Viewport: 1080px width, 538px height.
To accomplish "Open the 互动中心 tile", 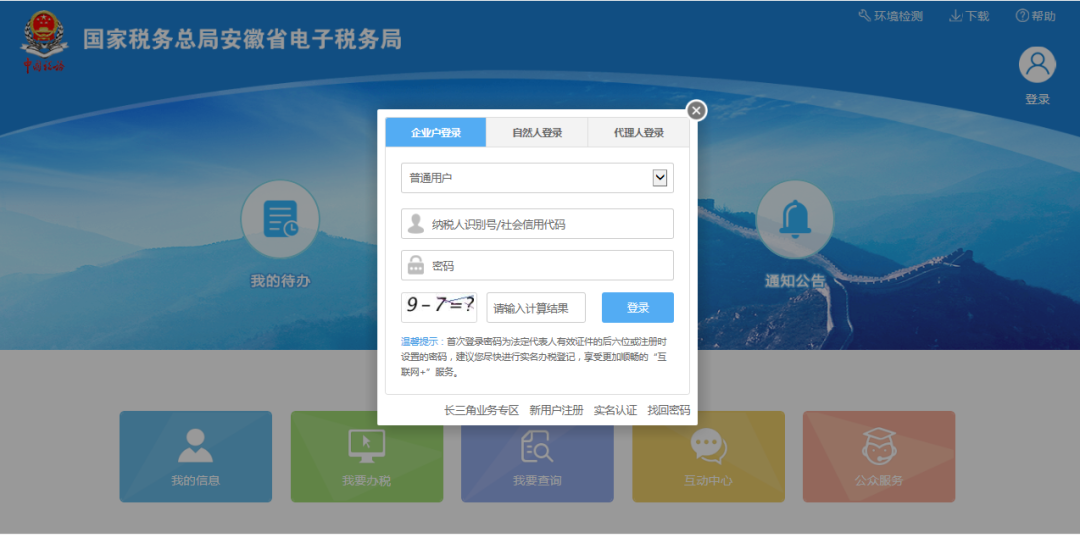I will [x=709, y=457].
